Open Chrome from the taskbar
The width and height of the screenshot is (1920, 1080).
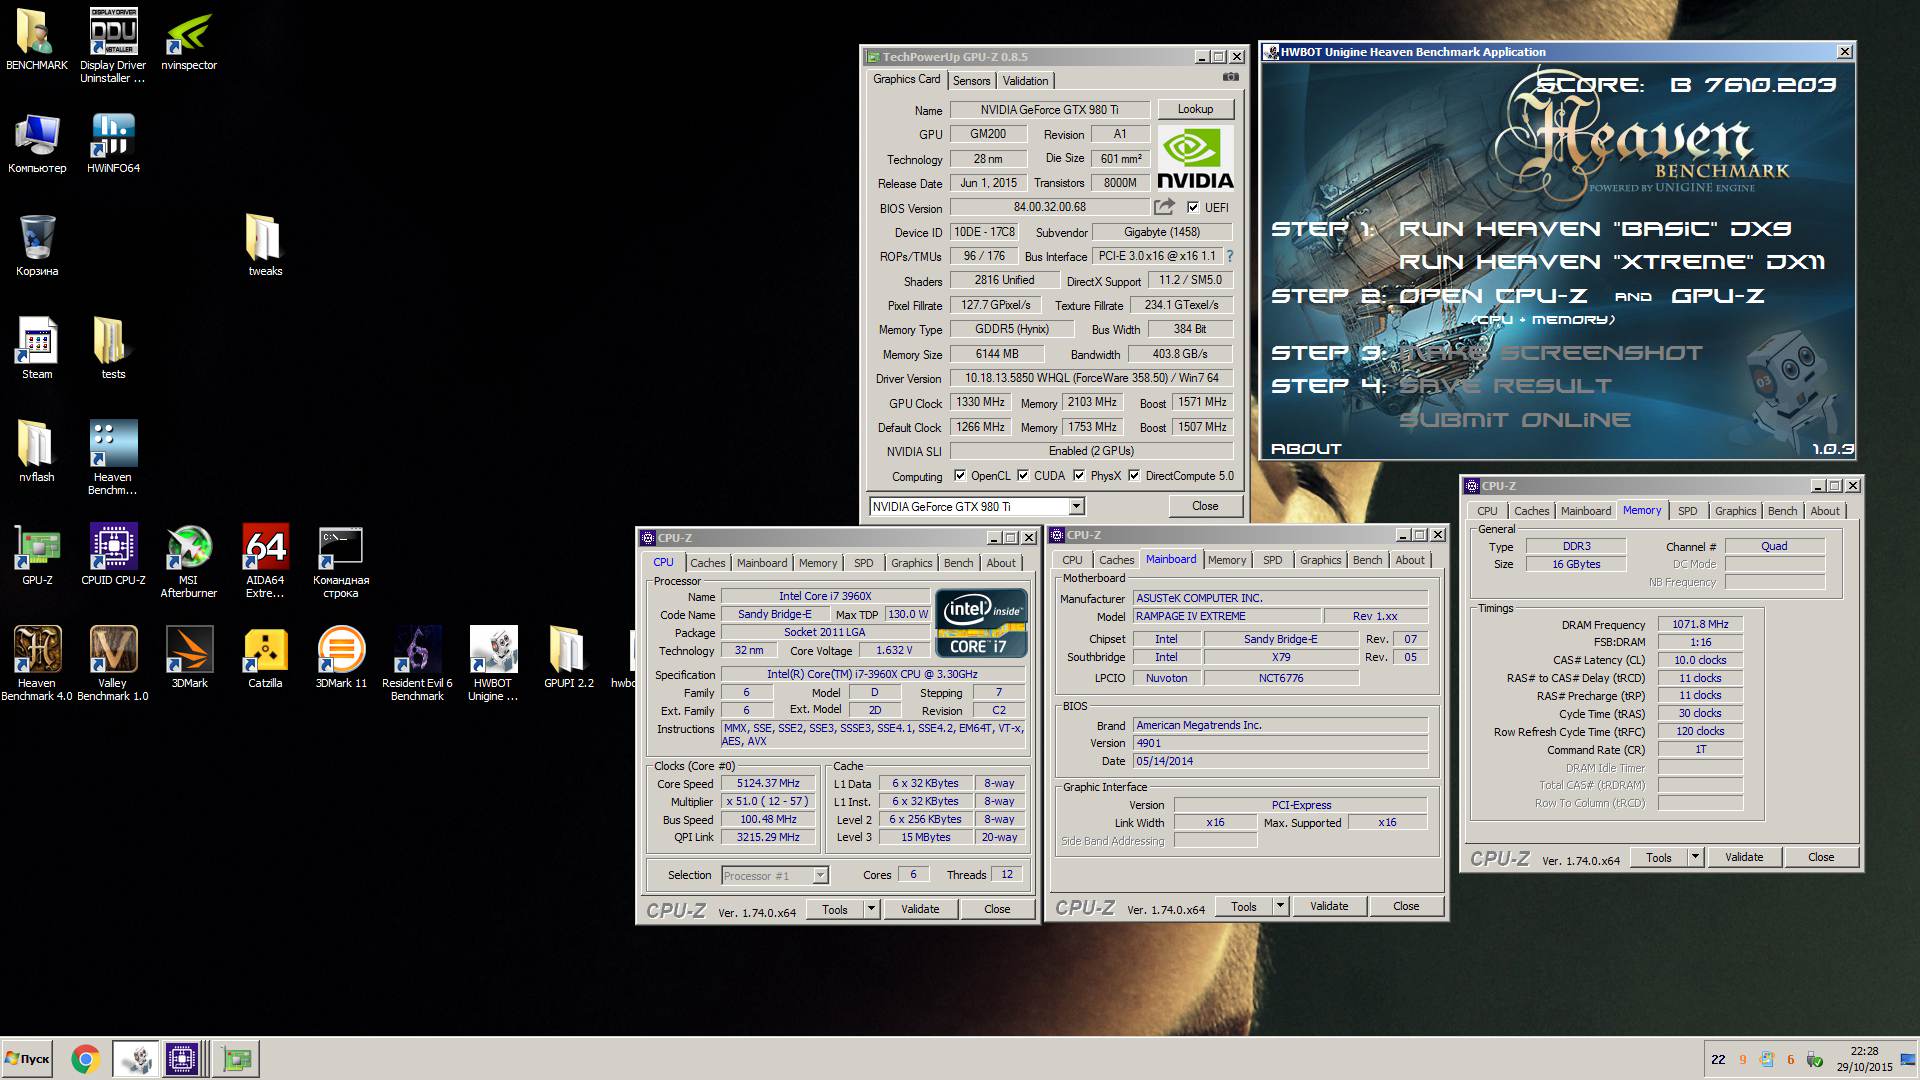click(85, 1059)
